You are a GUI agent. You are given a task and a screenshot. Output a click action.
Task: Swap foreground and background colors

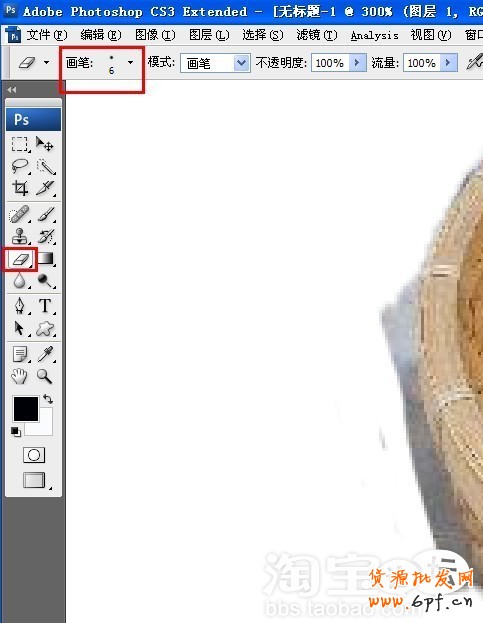tap(48, 399)
